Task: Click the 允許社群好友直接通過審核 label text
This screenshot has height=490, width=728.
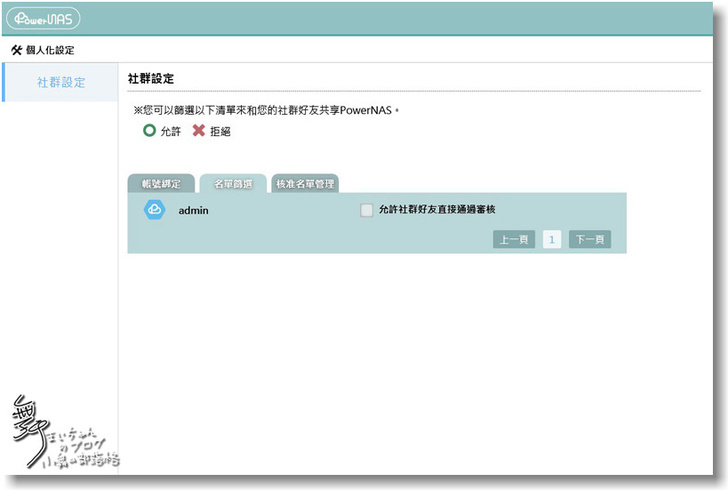Action: [x=438, y=210]
